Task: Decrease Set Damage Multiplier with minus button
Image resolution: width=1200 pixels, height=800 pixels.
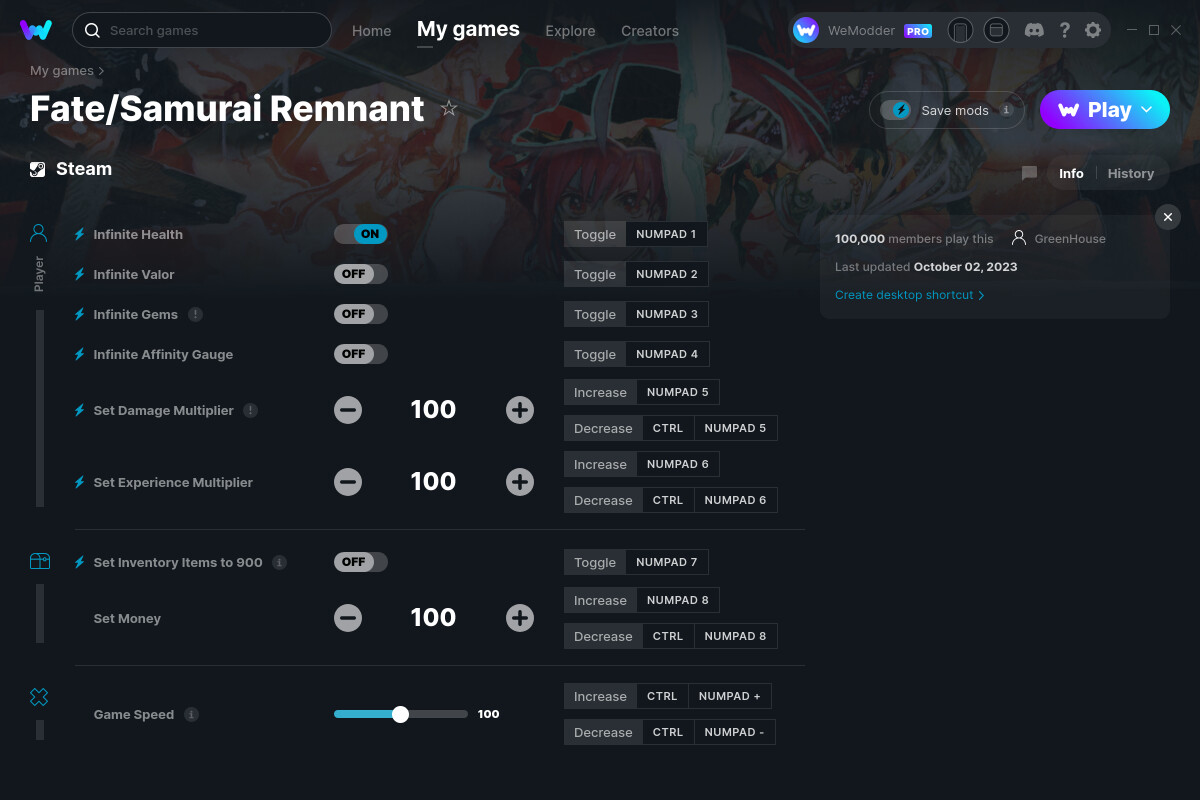Action: pos(348,410)
